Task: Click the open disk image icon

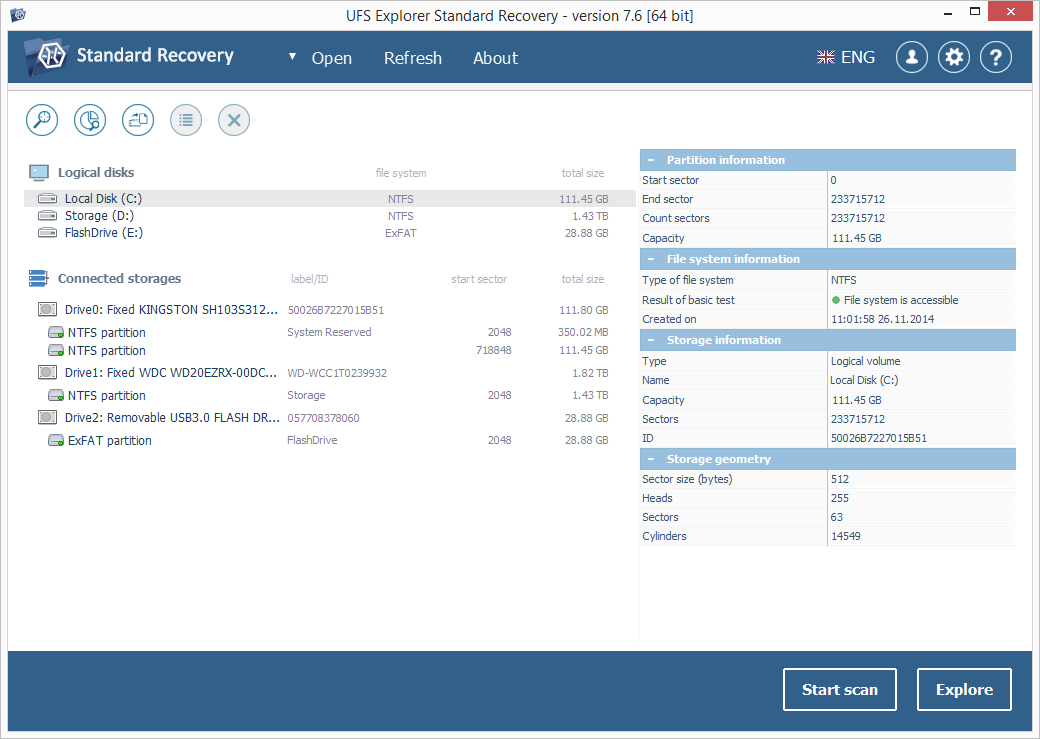Action: [138, 120]
